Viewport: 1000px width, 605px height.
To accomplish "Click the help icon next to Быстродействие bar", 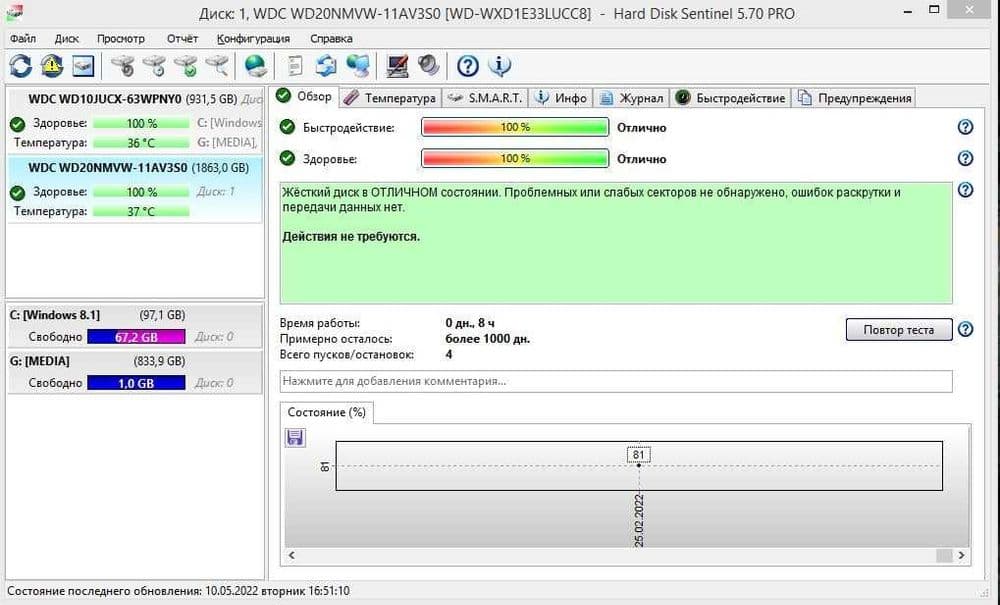I will (x=966, y=127).
